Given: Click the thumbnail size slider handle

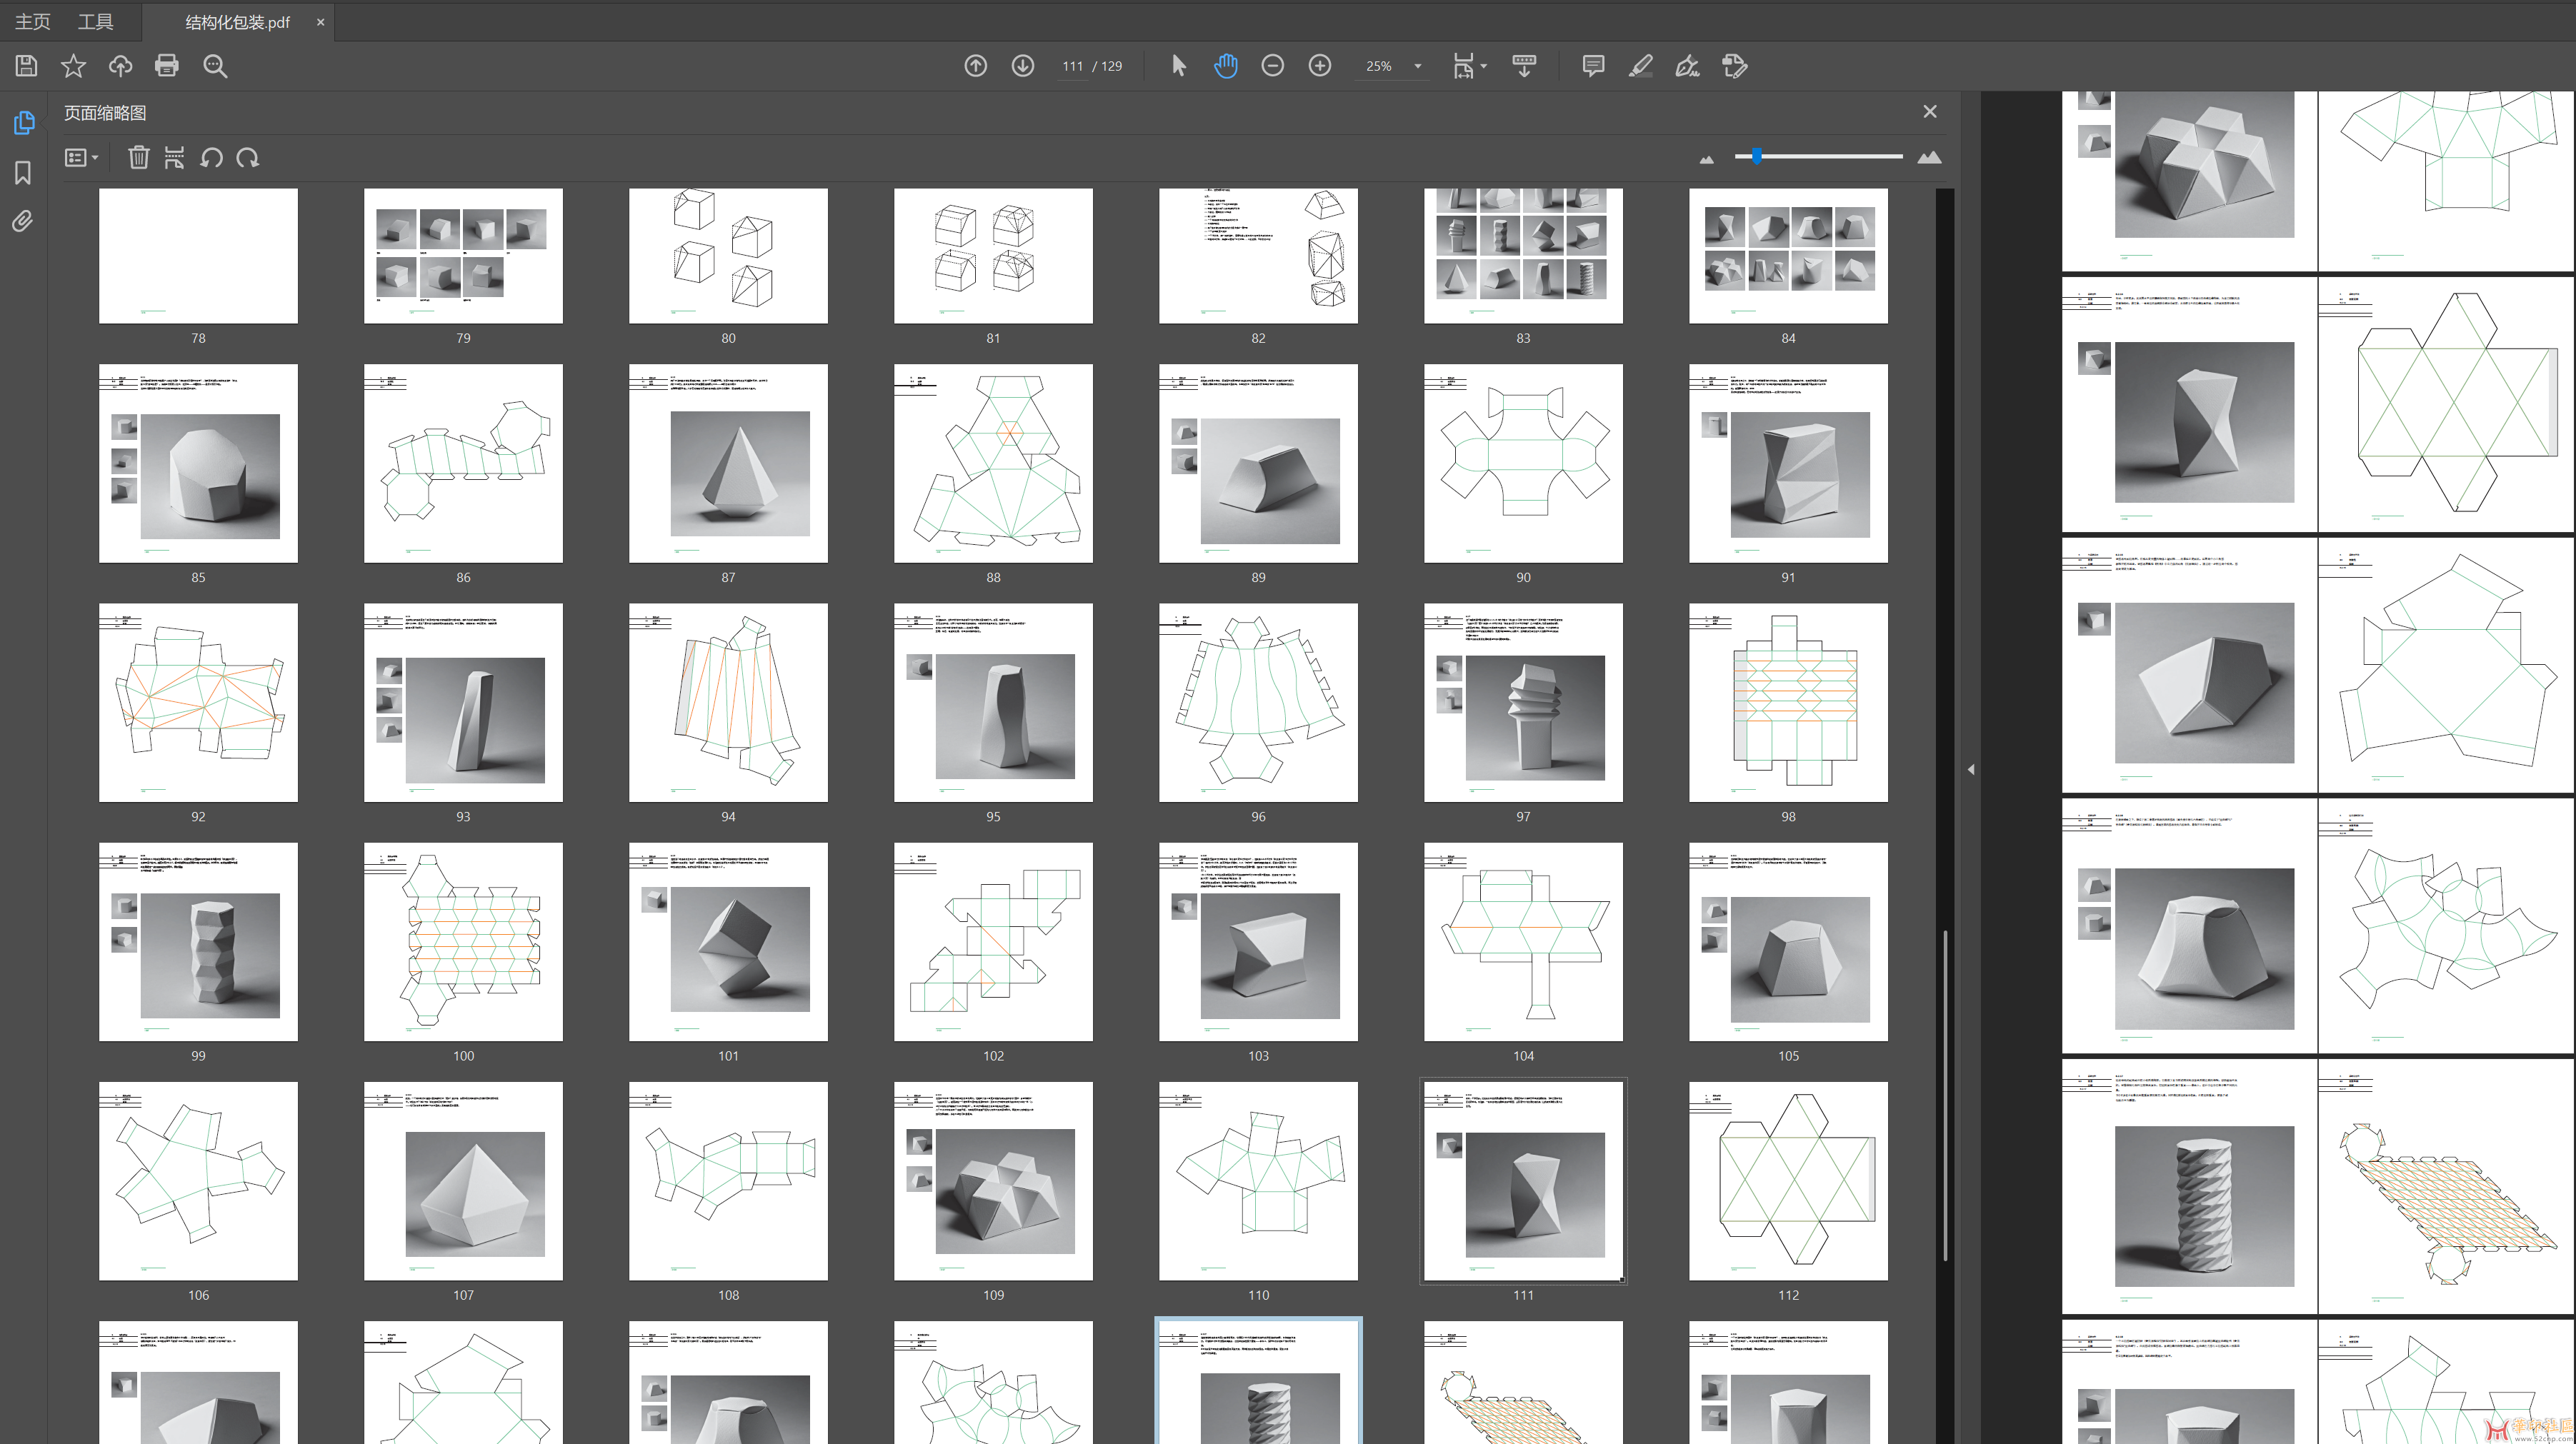Looking at the screenshot, I should [x=1757, y=156].
